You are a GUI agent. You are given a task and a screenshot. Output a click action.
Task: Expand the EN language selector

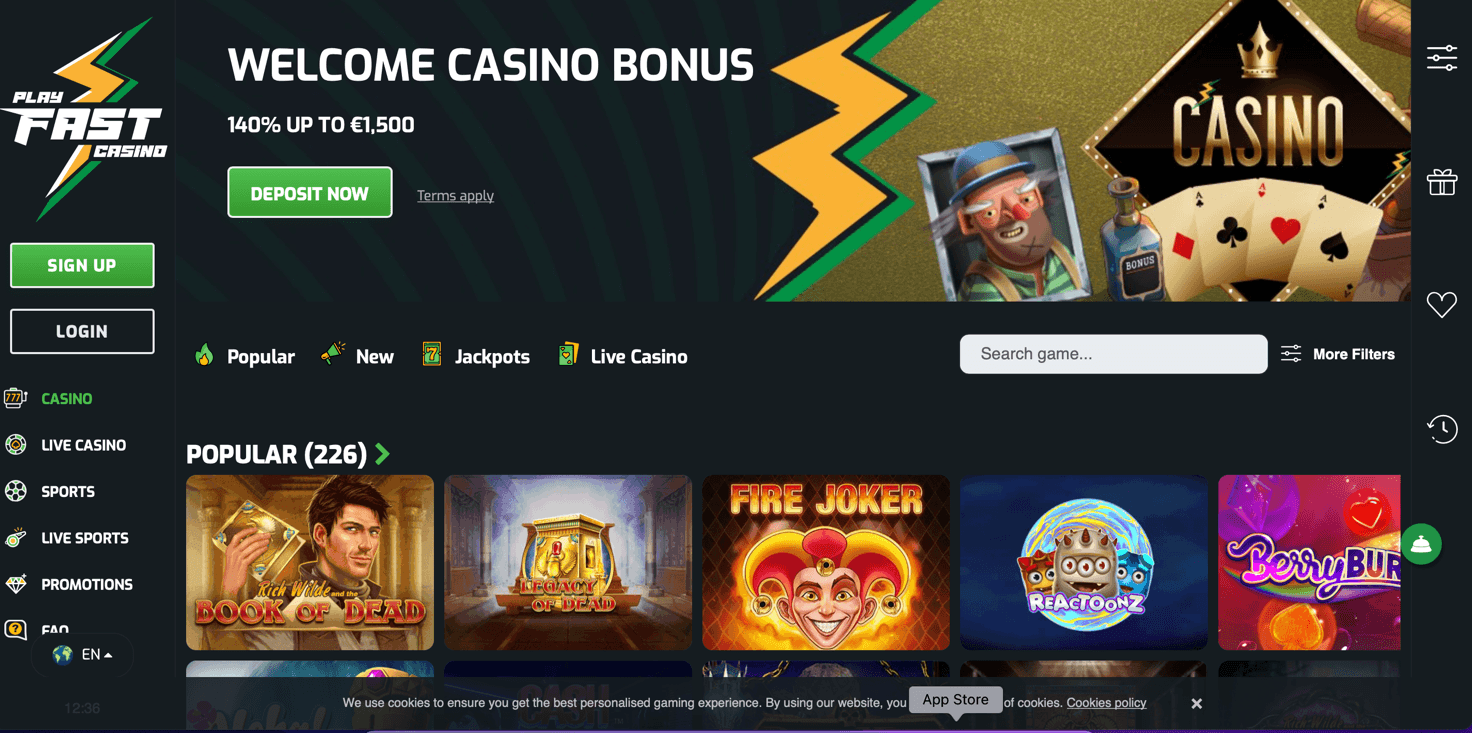[82, 655]
